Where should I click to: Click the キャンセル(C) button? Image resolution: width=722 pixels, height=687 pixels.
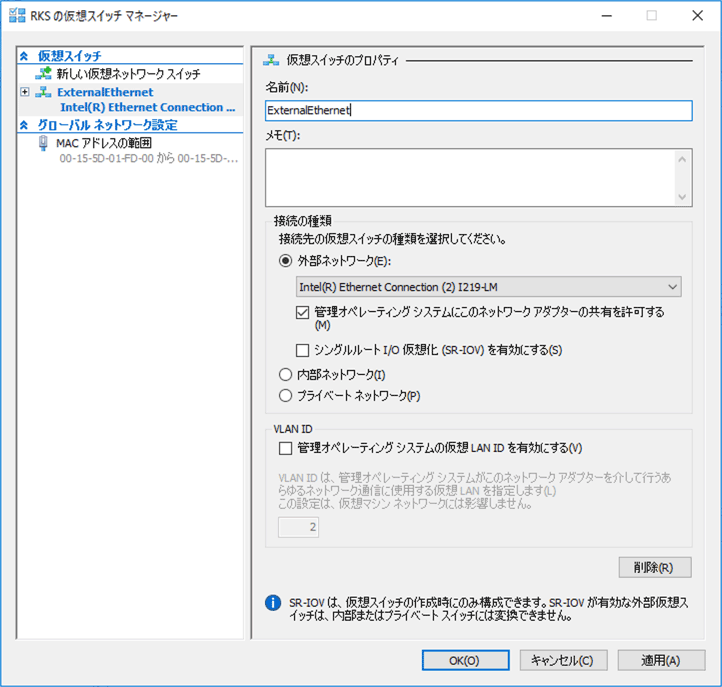pyautogui.click(x=564, y=660)
